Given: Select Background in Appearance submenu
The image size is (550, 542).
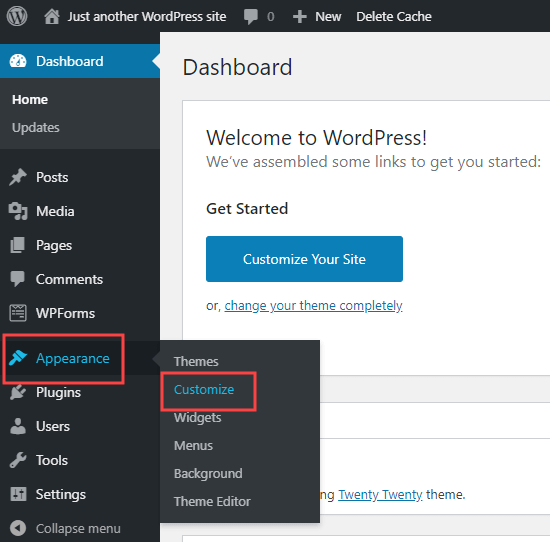Looking at the screenshot, I should [208, 474].
